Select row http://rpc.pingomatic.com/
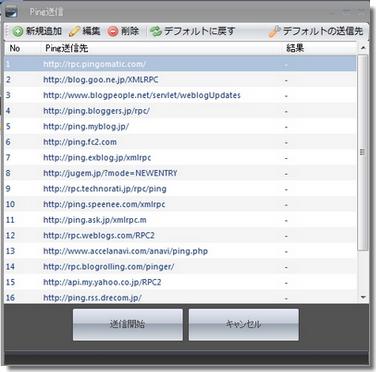The width and height of the screenshot is (376, 372). [180, 64]
